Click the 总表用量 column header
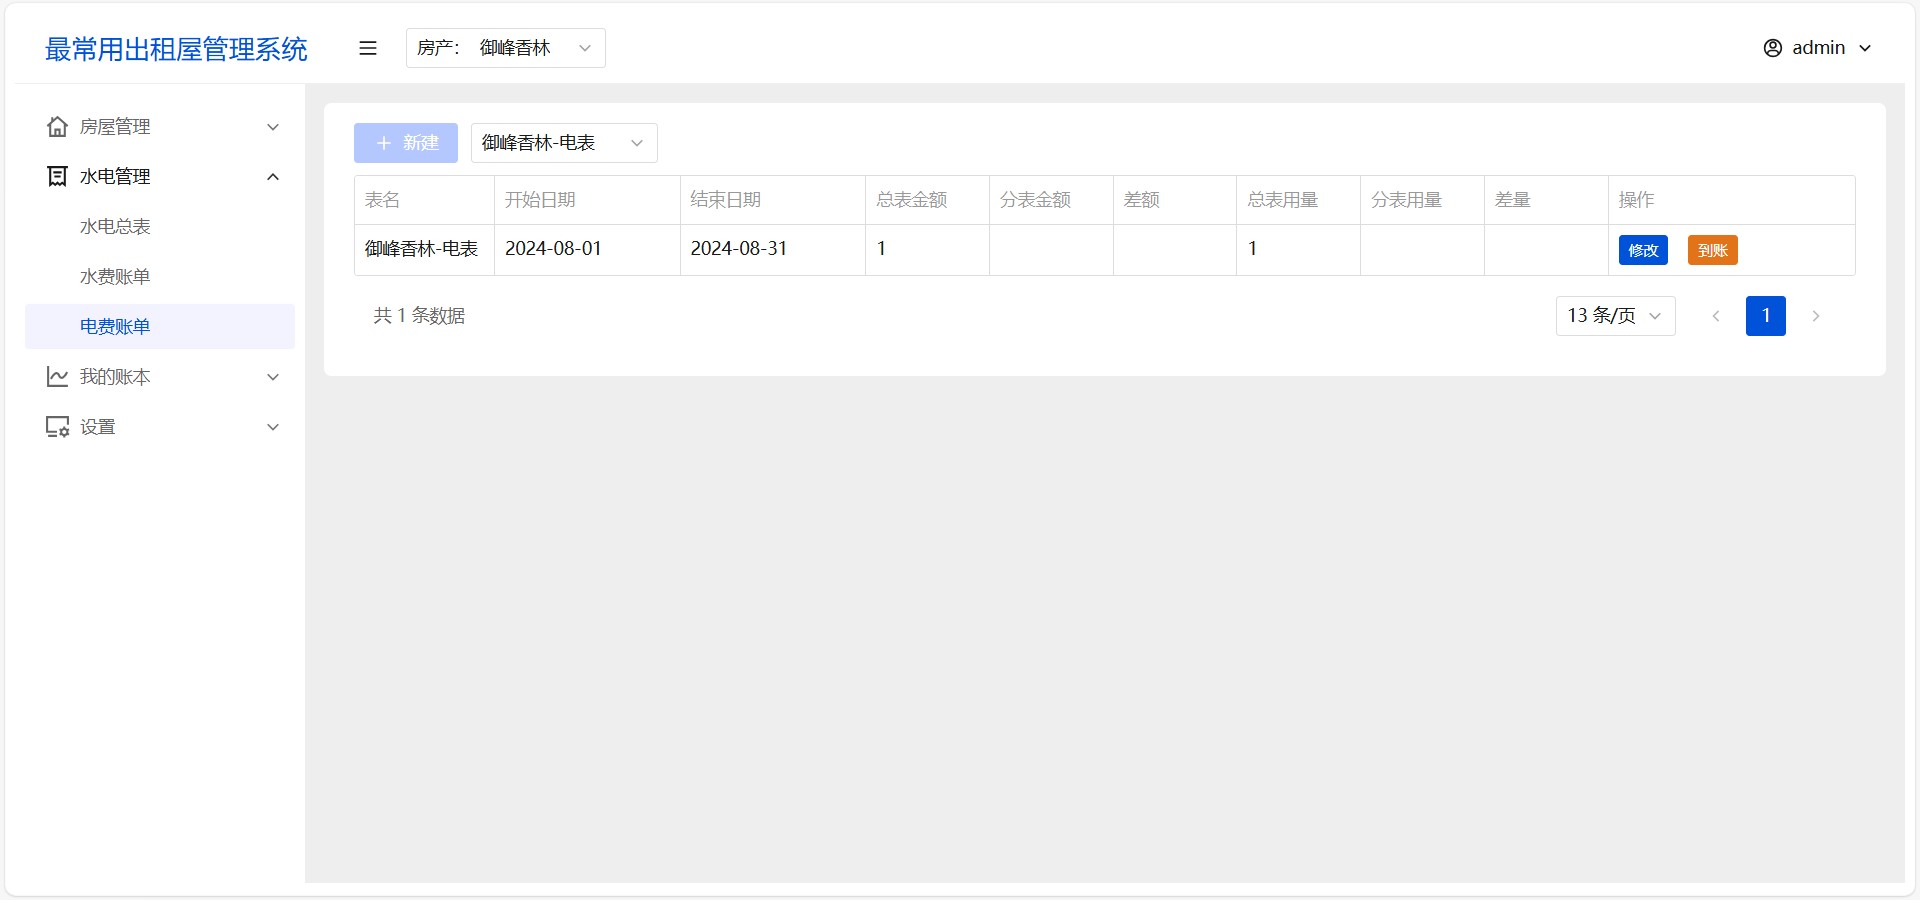Screen dimensions: 1920x900 click(x=1299, y=200)
